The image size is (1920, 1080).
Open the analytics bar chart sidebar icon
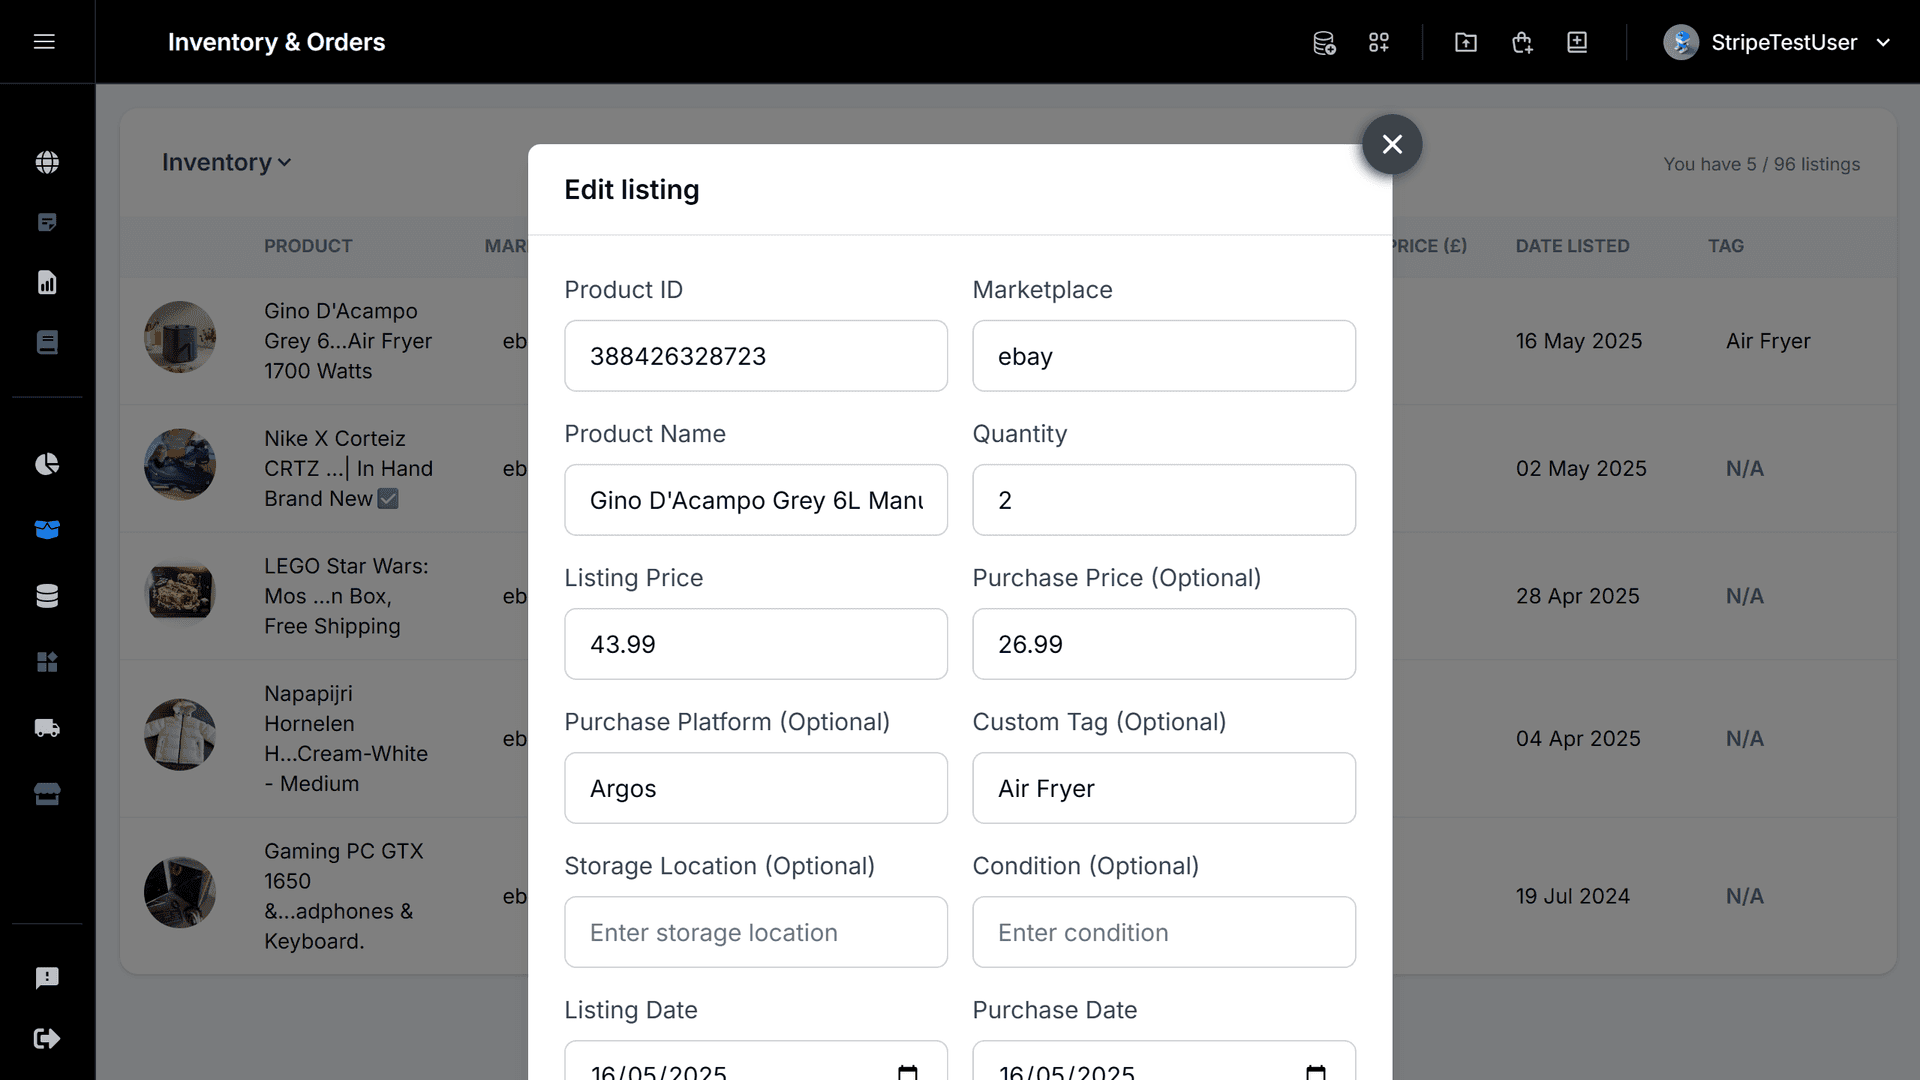tap(47, 282)
